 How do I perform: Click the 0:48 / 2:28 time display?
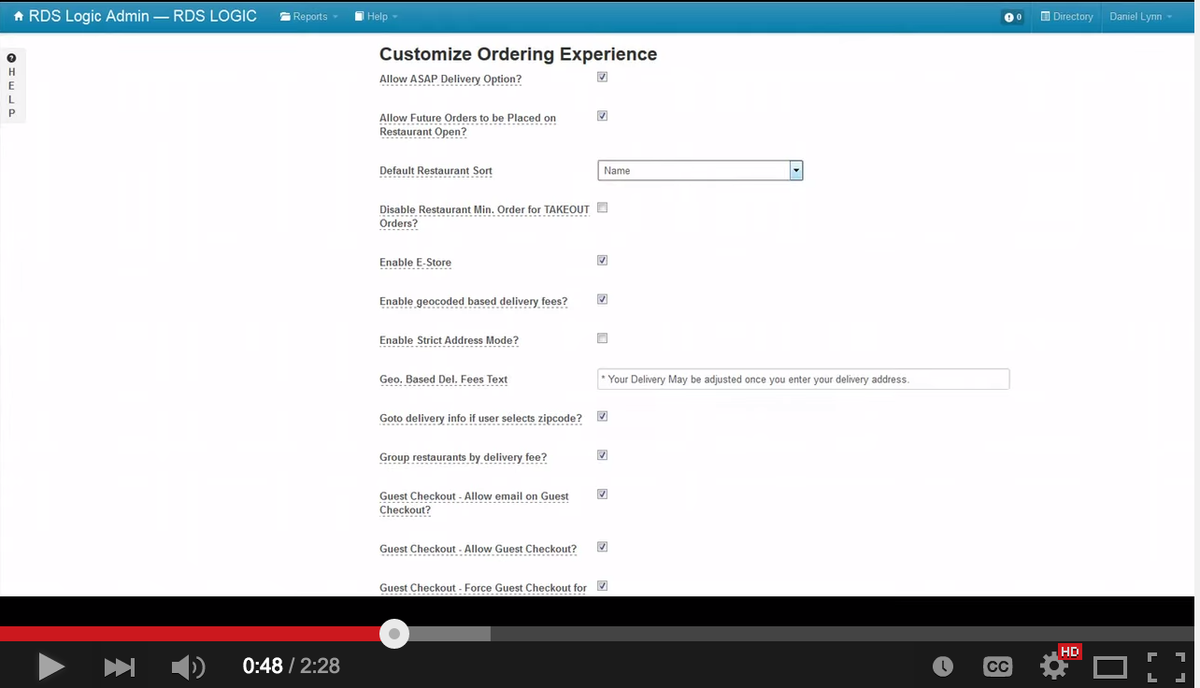click(291, 666)
